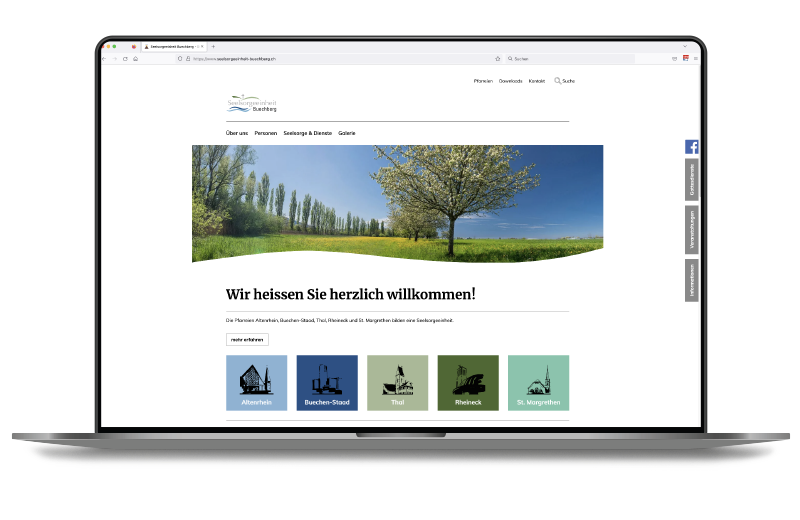Select the Altenrhein parish tile
Screen dimensions: 800x520
[256, 383]
